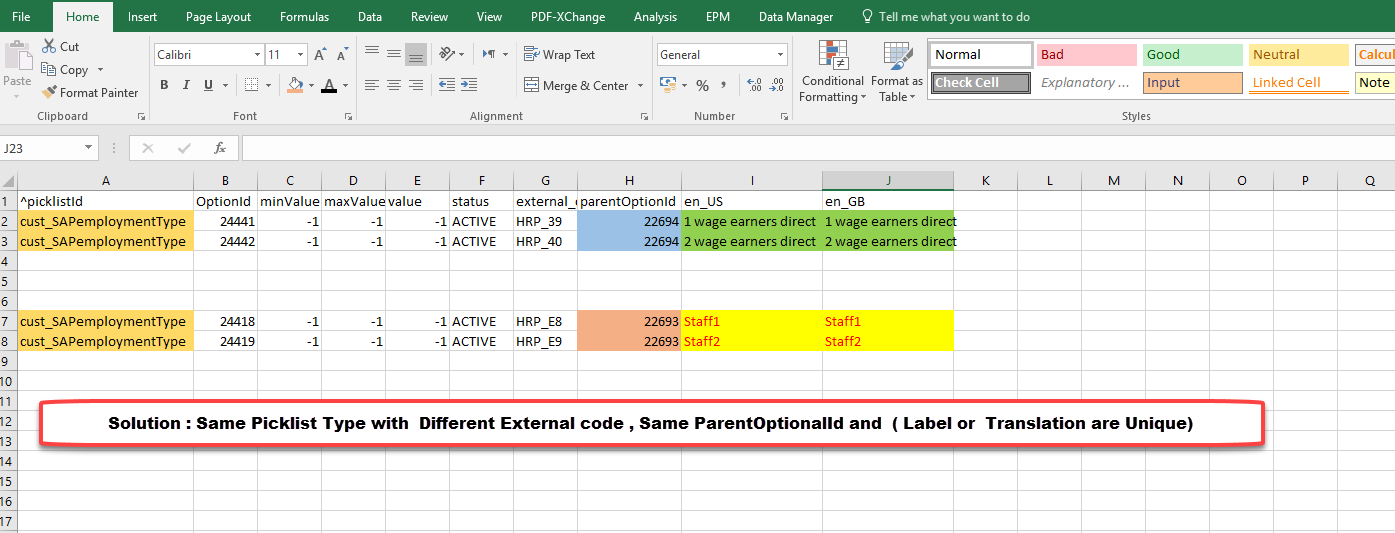
Task: Apply the Linked Cell style
Action: [x=1299, y=83]
